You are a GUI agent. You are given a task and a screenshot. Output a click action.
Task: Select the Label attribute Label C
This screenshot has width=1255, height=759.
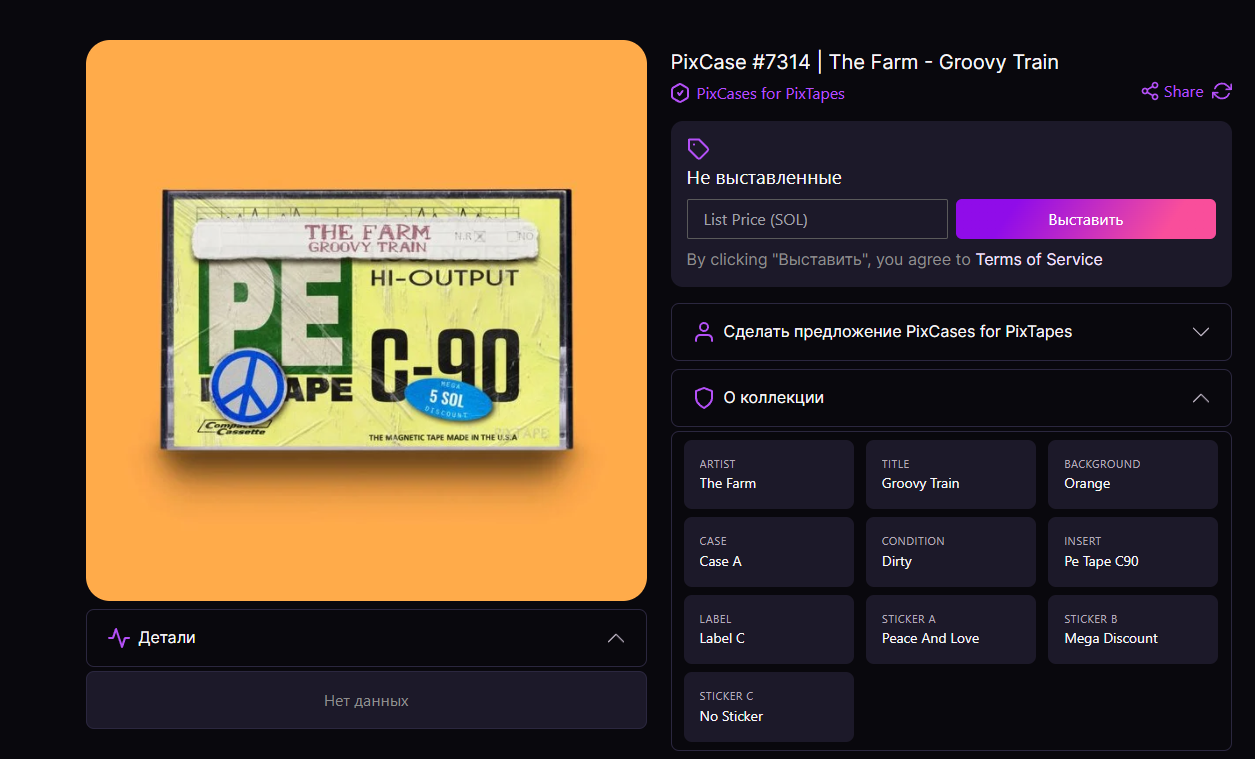click(769, 629)
